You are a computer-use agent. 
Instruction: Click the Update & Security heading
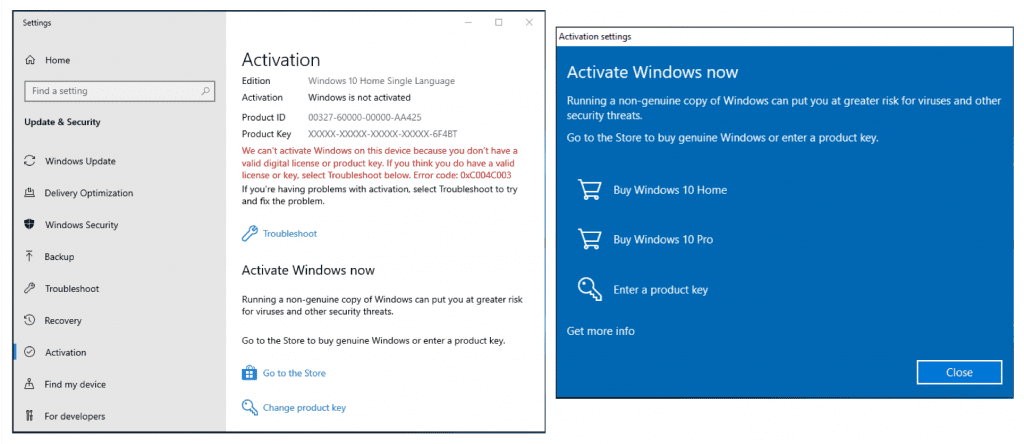tap(62, 122)
